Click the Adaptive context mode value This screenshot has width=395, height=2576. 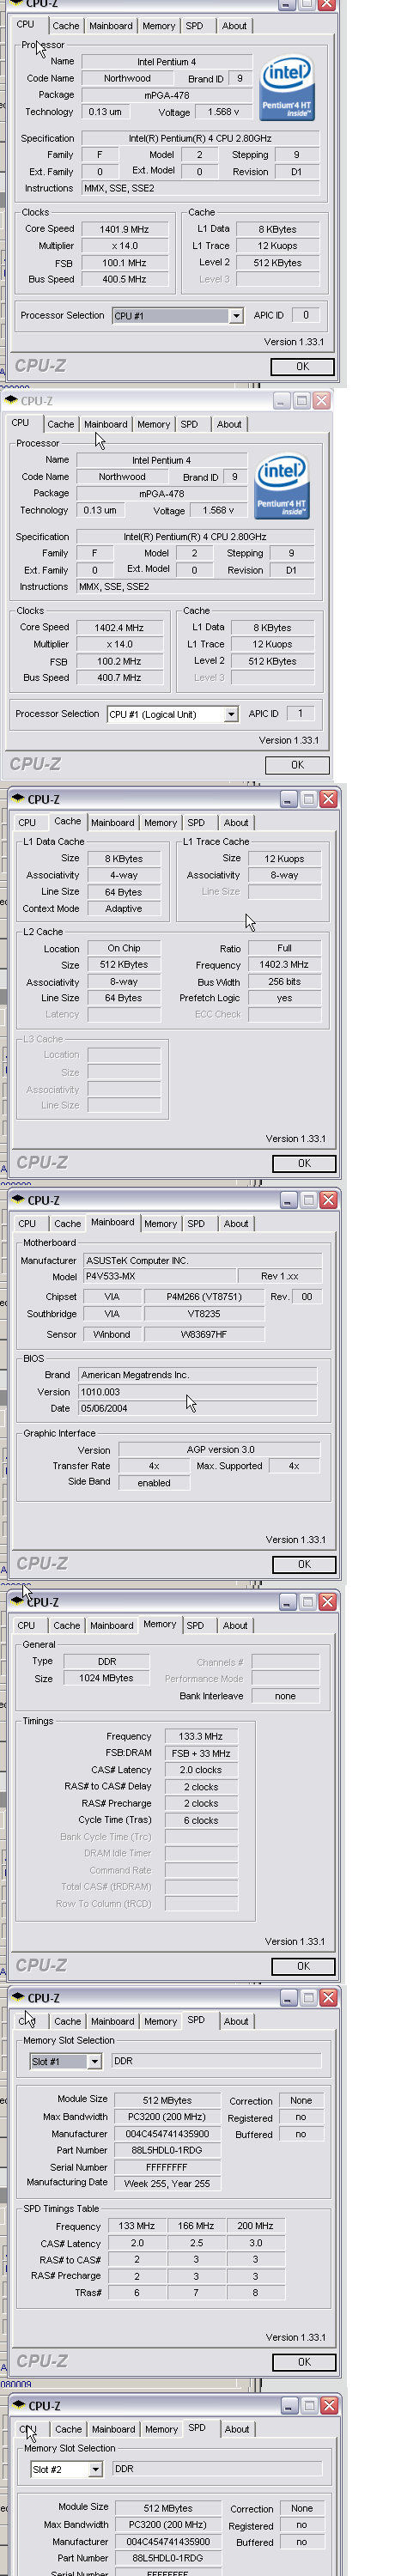click(x=124, y=909)
